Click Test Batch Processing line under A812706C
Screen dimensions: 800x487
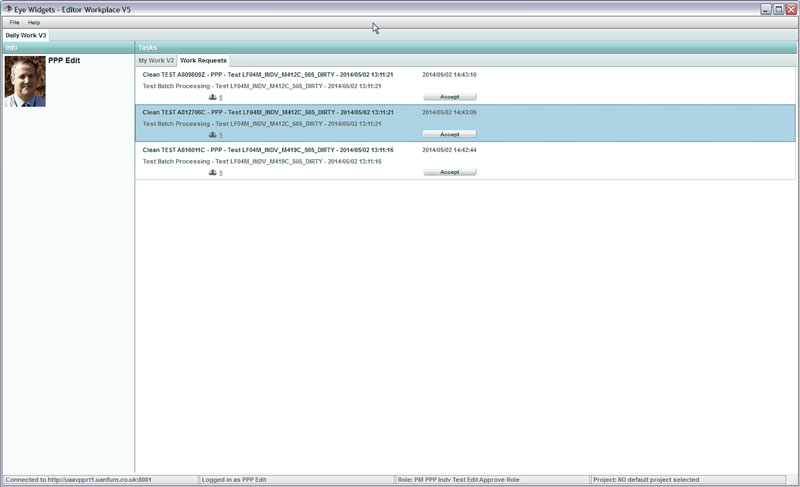click(x=262, y=124)
